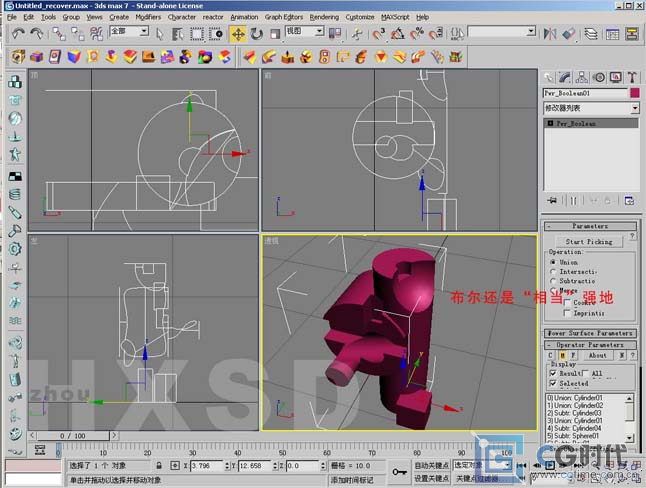Viewport: 646px width, 488px height.
Task: Open the Layer Manager icon
Action: pos(591,34)
